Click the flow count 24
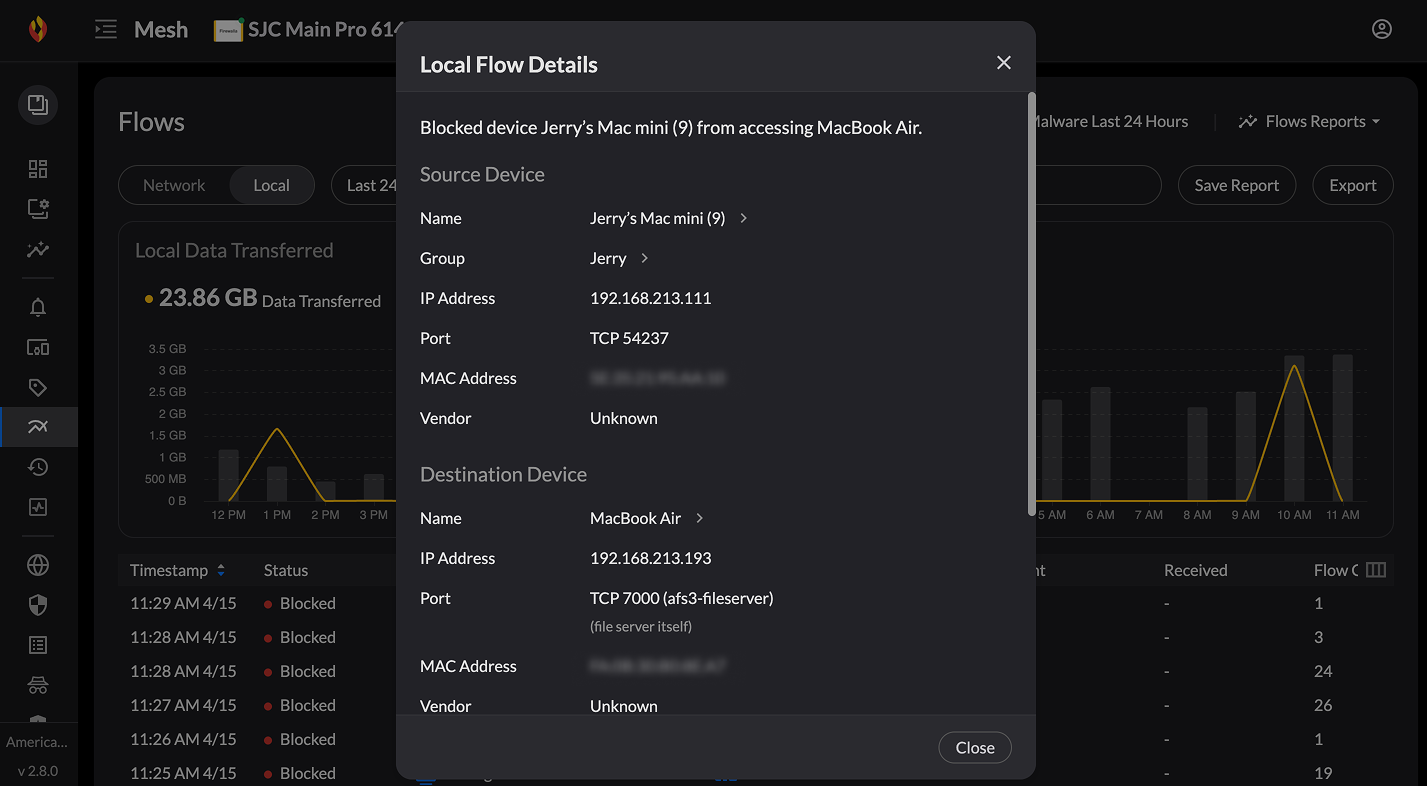 [x=1323, y=671]
